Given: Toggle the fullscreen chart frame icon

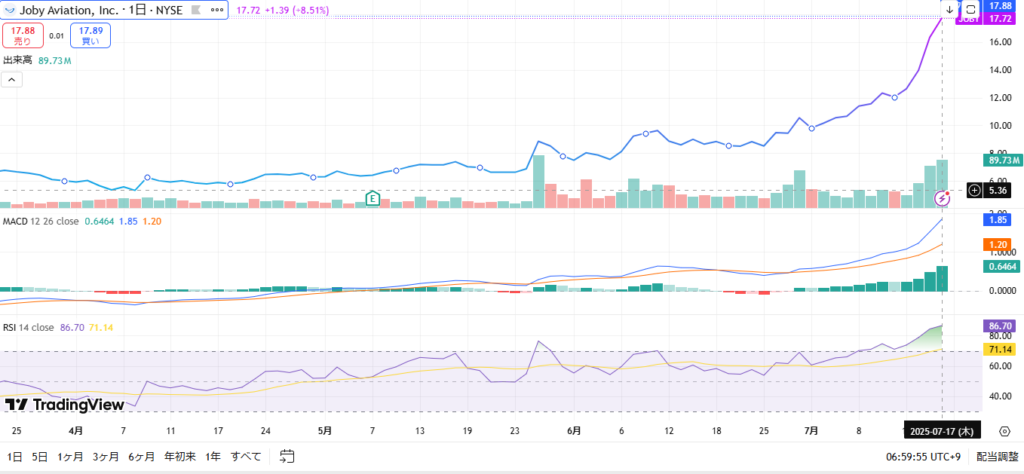Looking at the screenshot, I should pos(971,9).
